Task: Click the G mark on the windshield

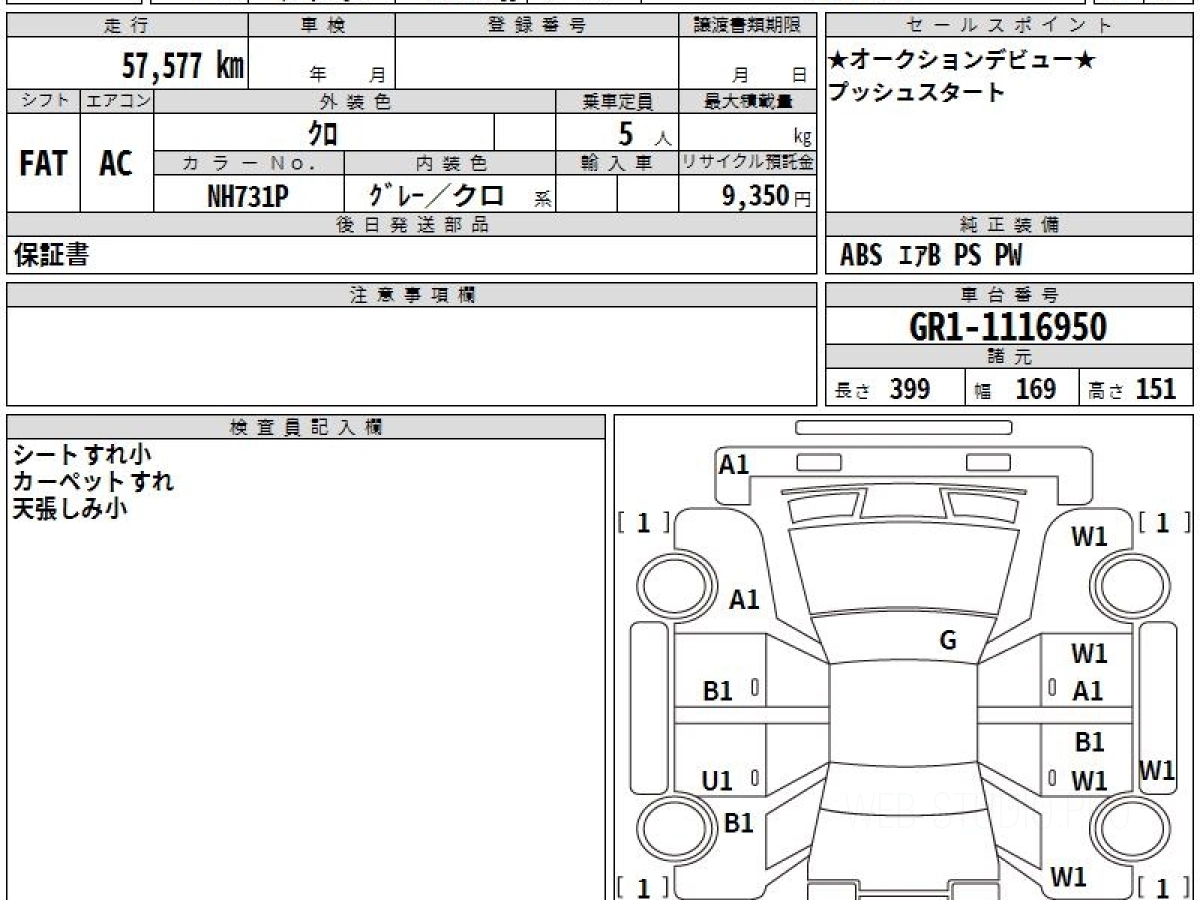Action: [x=947, y=641]
